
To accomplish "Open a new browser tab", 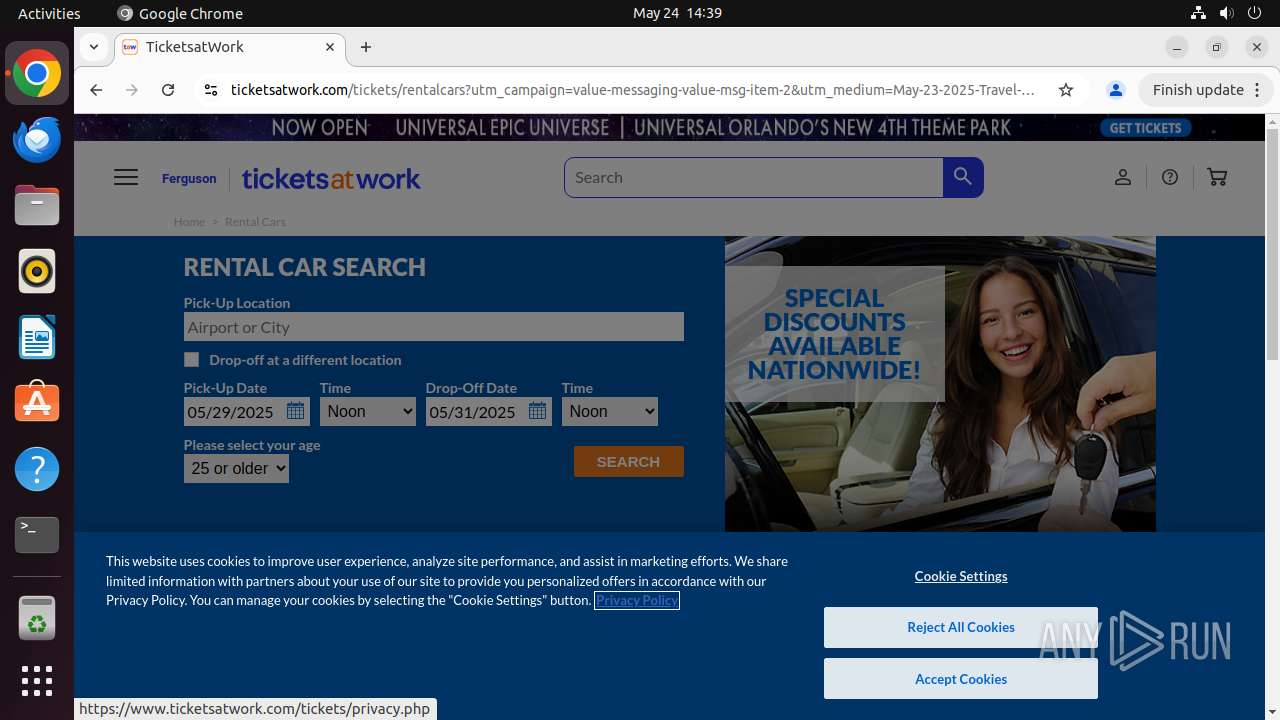I will 366,47.
